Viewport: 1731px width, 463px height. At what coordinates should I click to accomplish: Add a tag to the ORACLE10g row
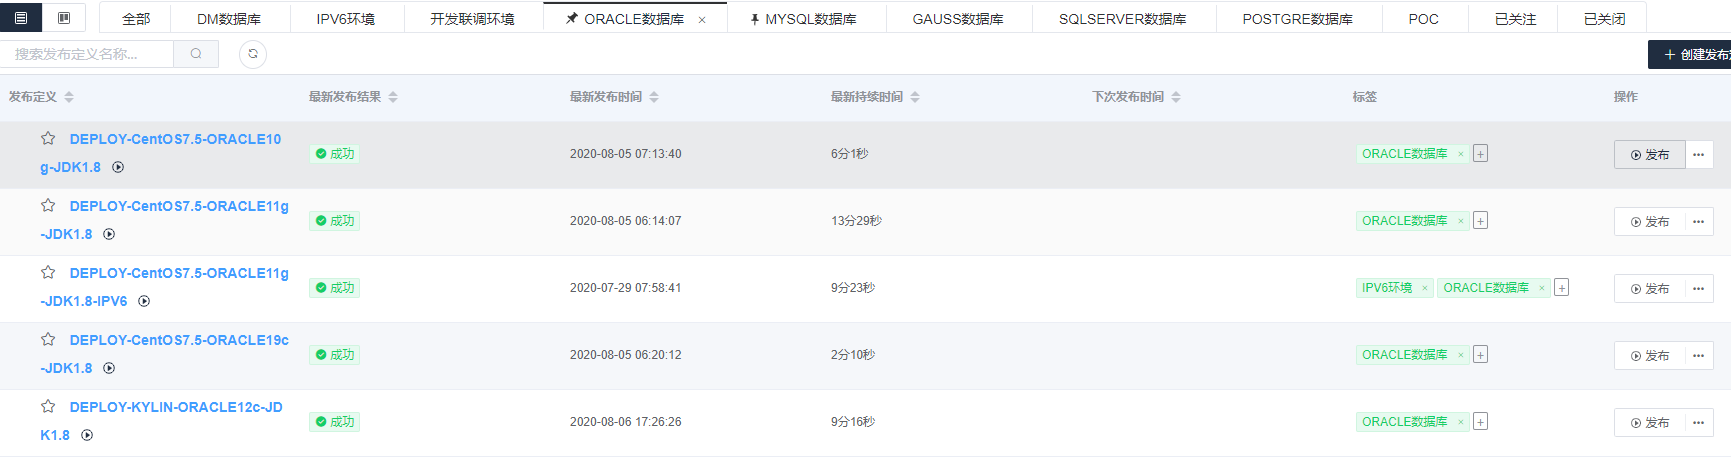tap(1480, 154)
